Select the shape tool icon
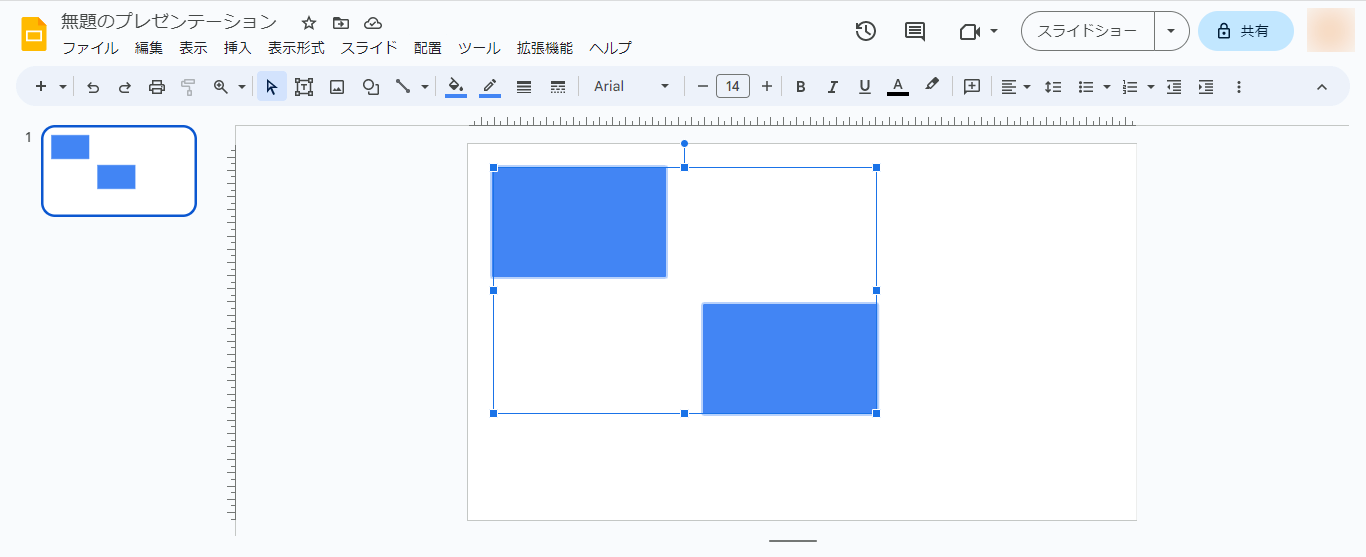The height and width of the screenshot is (557, 1366). click(x=371, y=87)
